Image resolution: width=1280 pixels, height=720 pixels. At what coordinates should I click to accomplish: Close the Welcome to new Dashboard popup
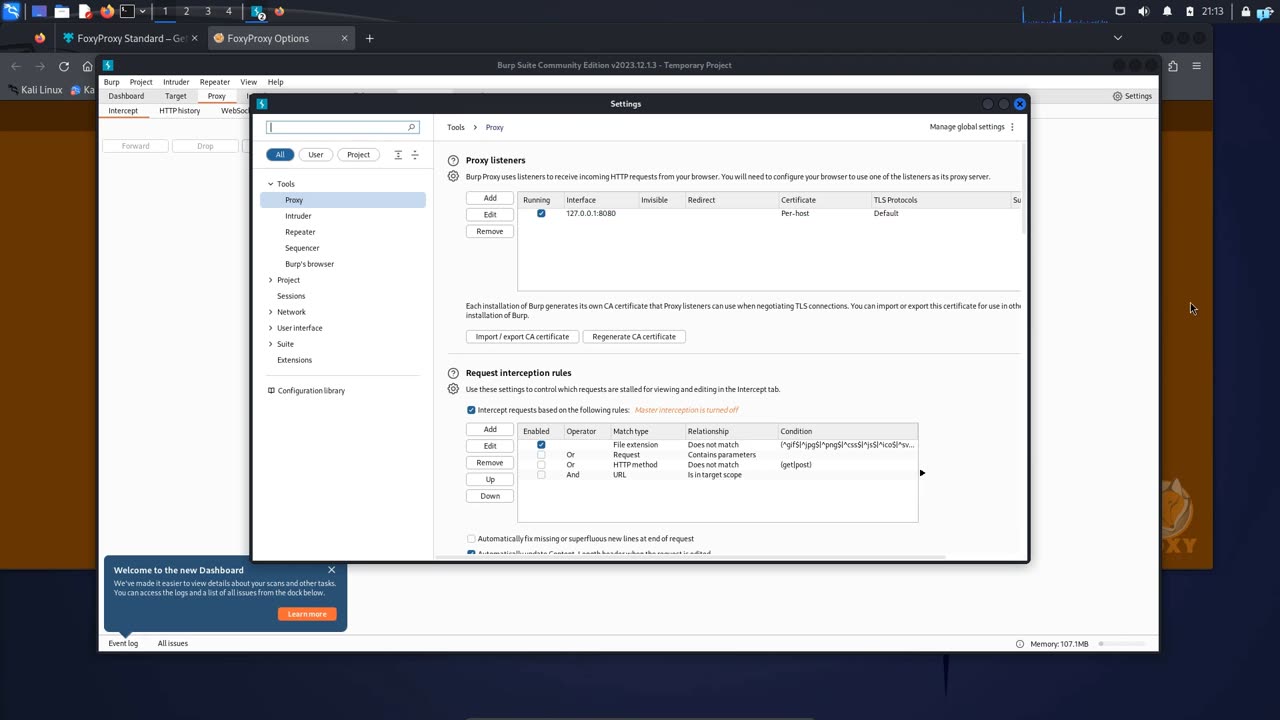tap(331, 570)
